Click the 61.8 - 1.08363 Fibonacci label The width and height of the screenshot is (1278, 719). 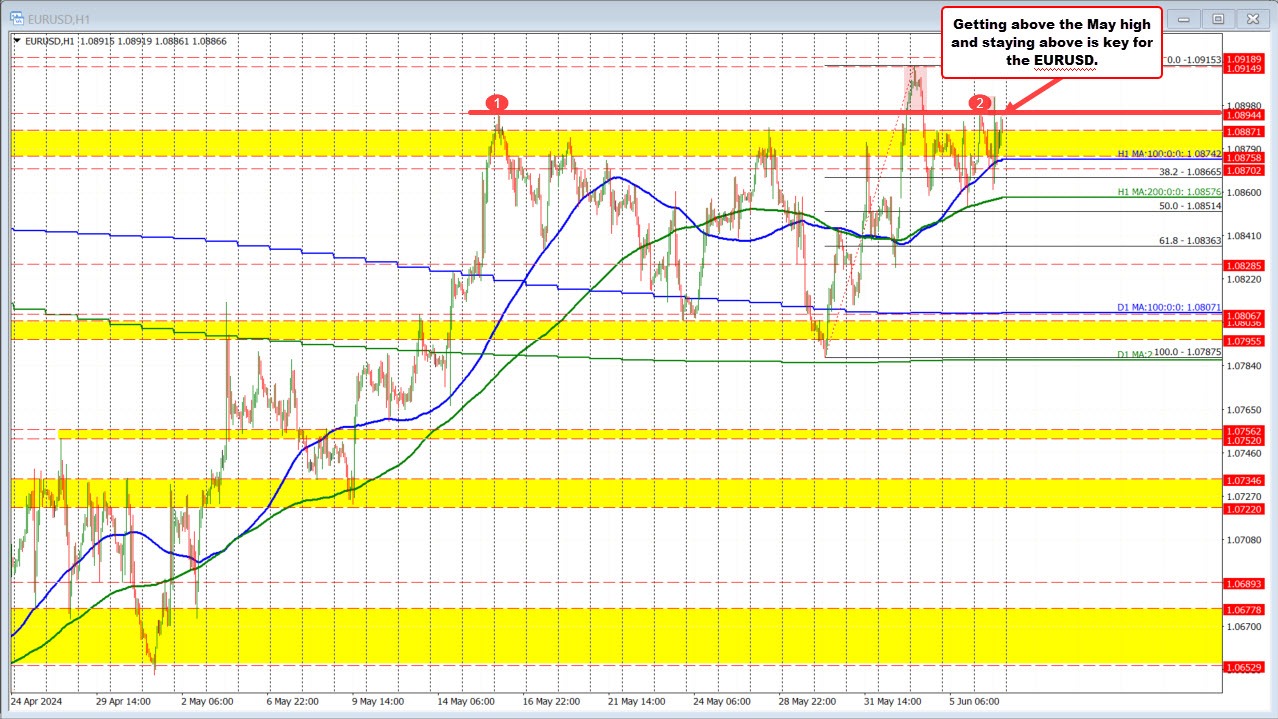pos(1188,240)
